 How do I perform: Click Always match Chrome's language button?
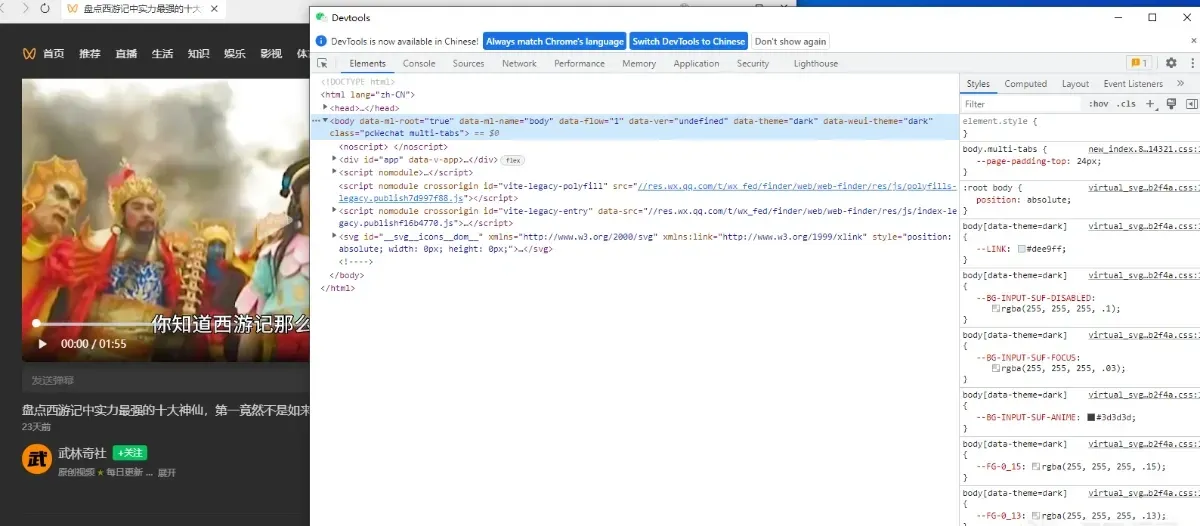[x=555, y=41]
